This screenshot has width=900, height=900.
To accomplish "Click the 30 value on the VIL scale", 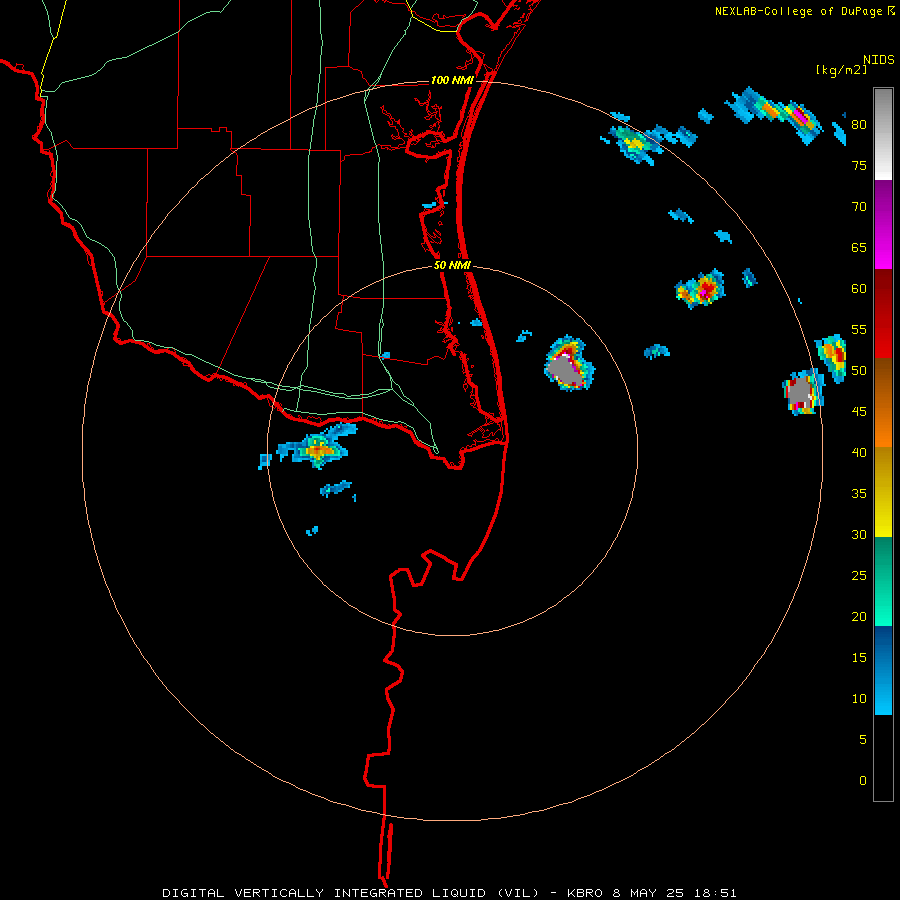I will (x=859, y=534).
